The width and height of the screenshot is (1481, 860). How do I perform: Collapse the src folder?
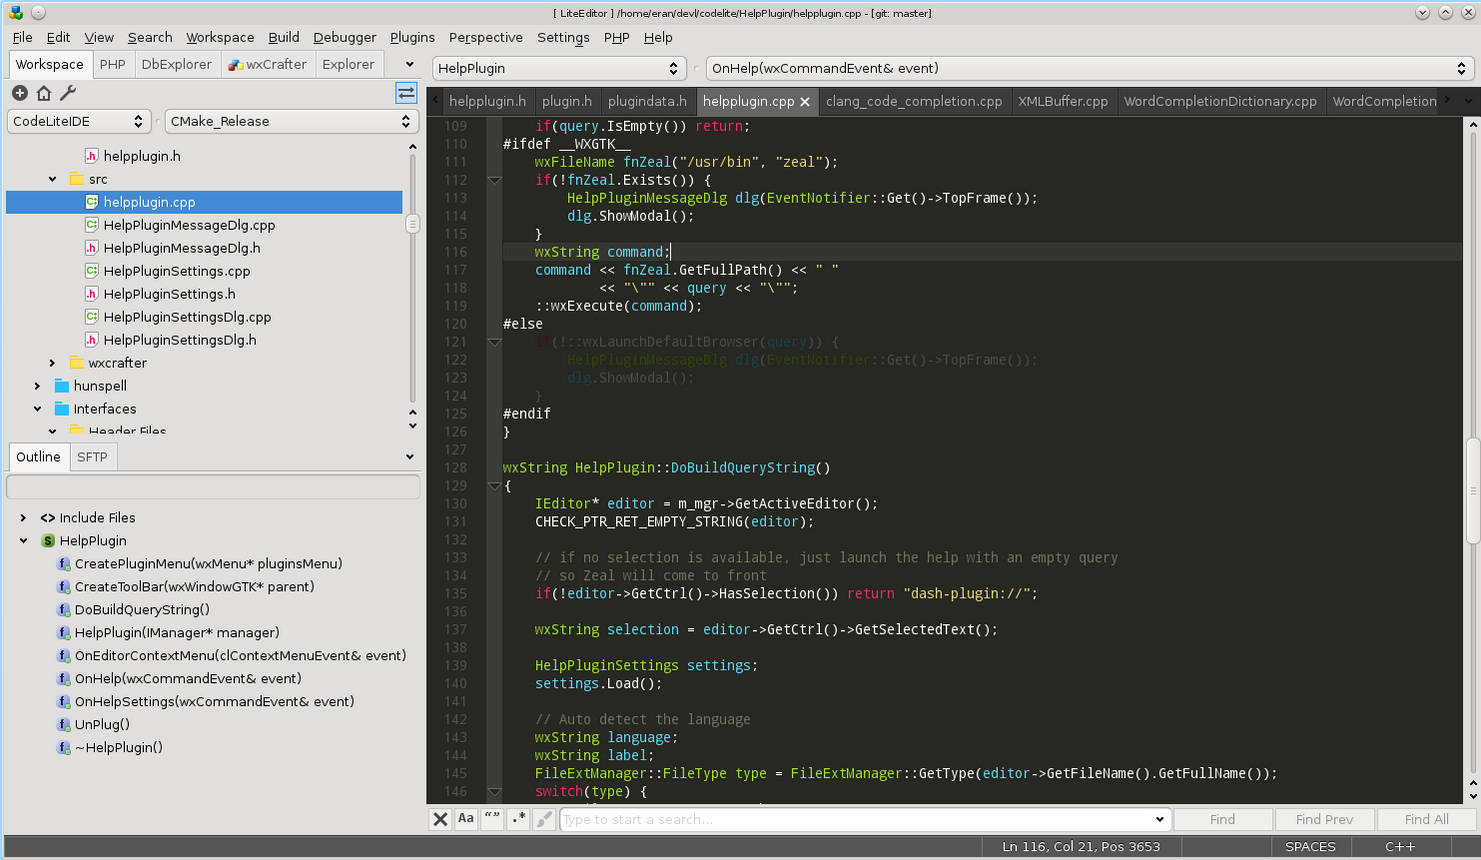pyautogui.click(x=52, y=179)
